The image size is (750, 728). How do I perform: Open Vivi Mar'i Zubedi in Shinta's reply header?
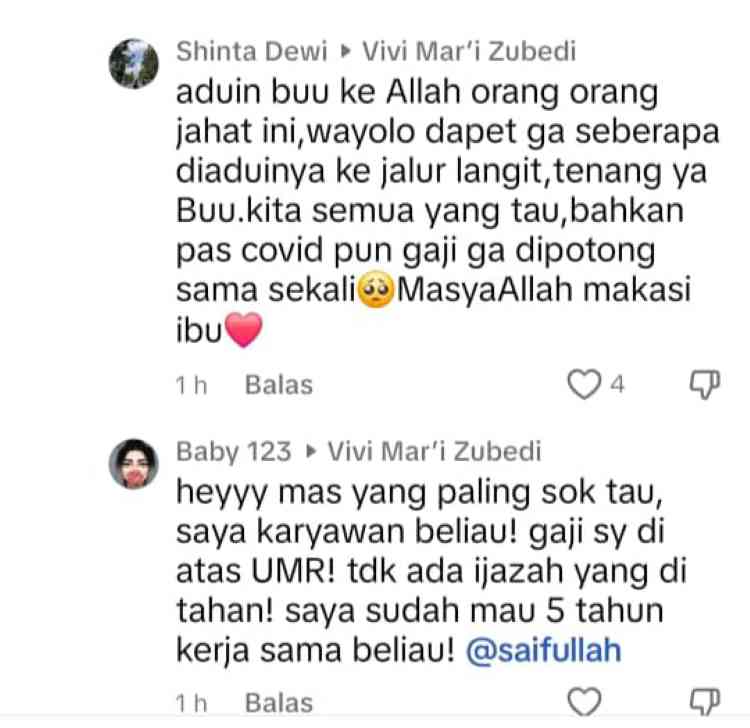pyautogui.click(x=469, y=51)
